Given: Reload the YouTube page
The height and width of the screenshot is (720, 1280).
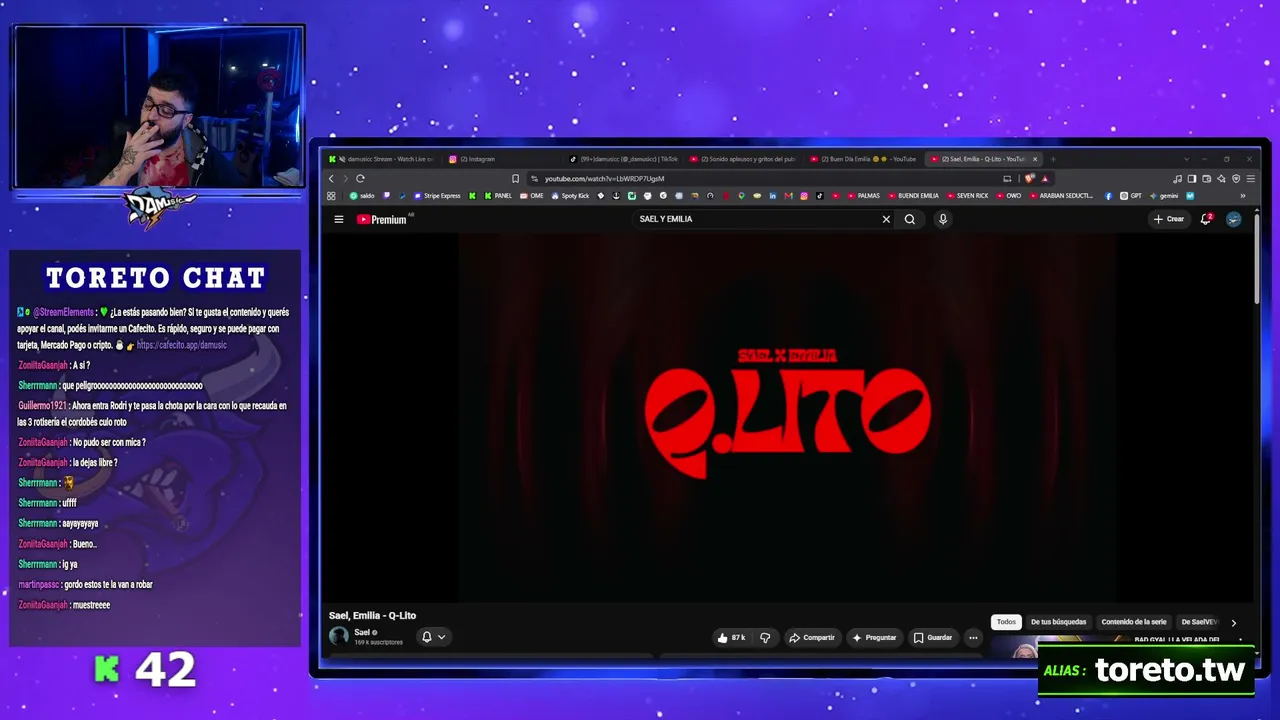Looking at the screenshot, I should point(360,179).
